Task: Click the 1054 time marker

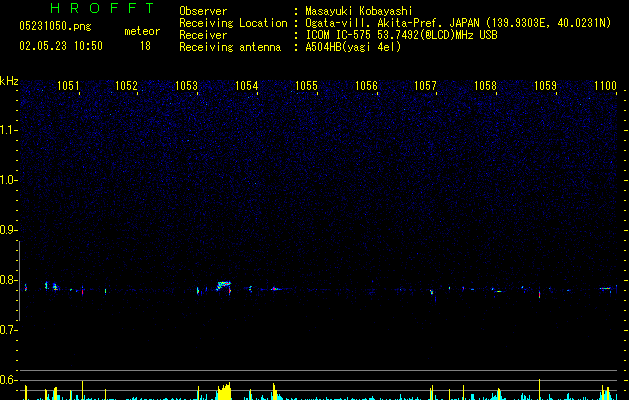Action: pos(246,86)
